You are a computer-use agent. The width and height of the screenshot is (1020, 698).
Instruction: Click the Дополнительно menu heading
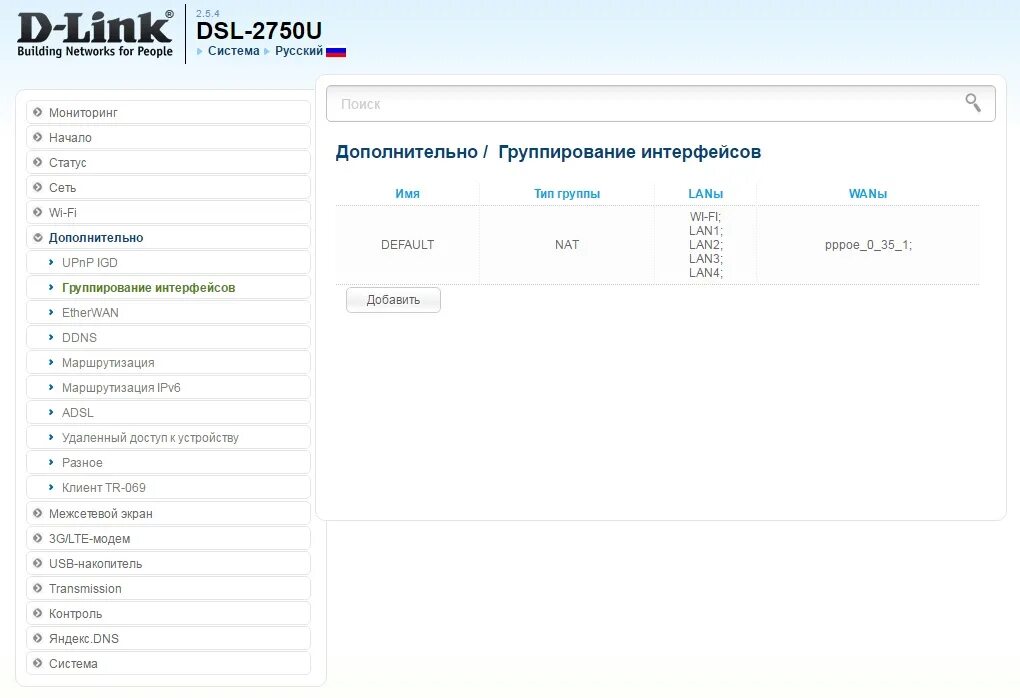pos(168,237)
